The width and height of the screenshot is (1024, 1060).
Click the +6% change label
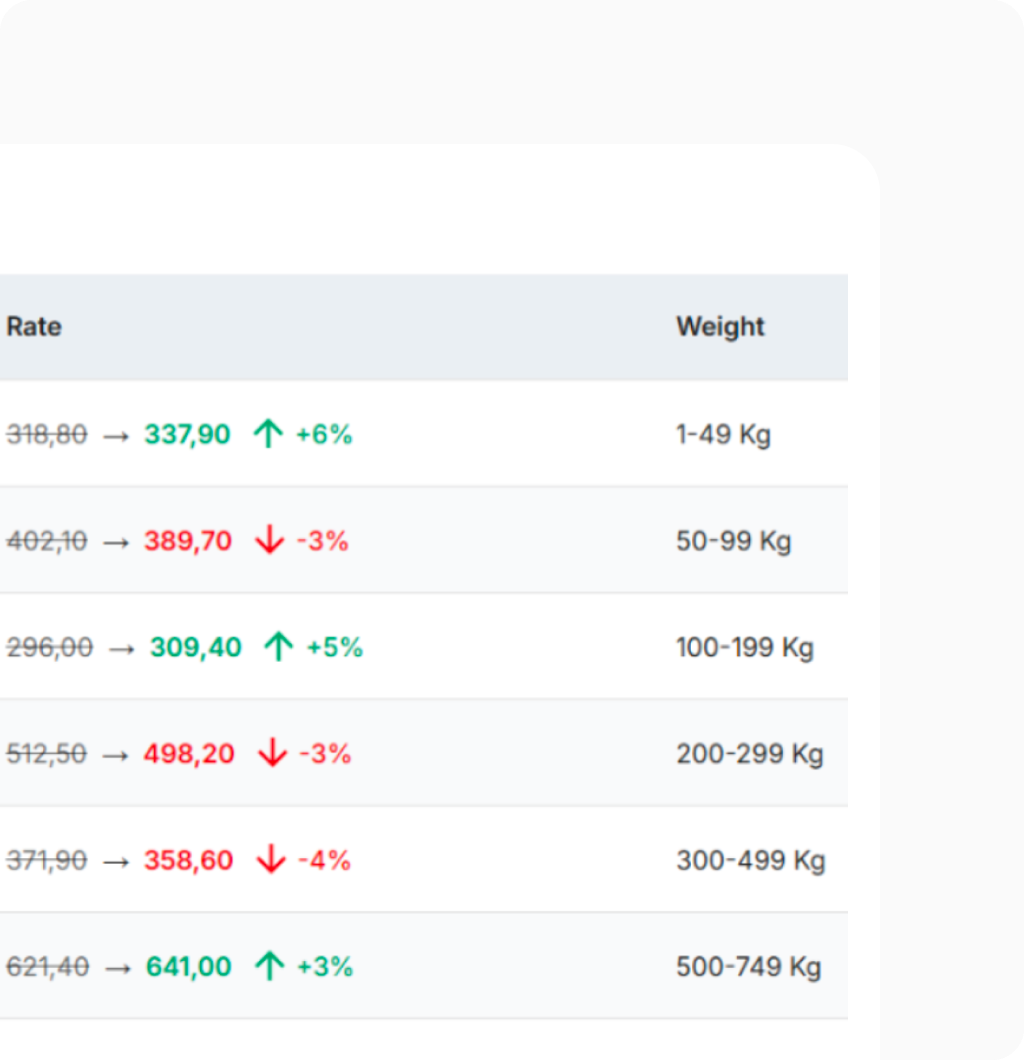click(323, 434)
